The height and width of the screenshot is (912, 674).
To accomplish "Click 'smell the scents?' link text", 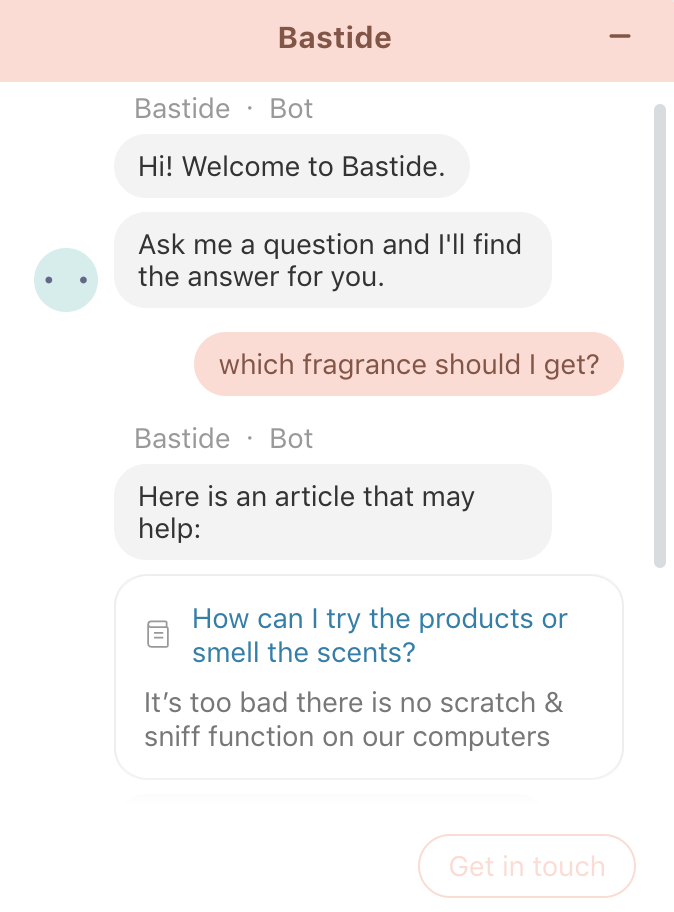I will pos(304,653).
